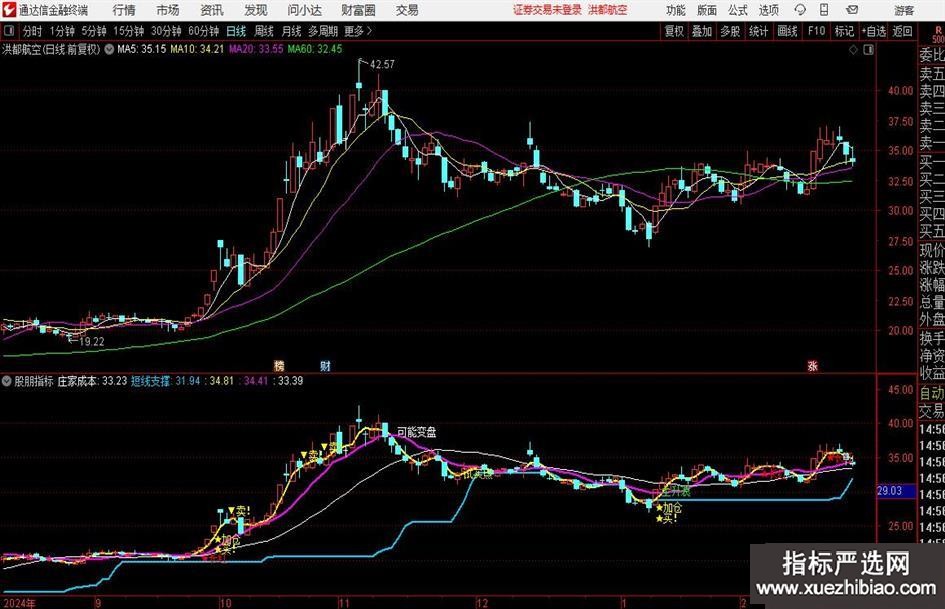Expand the 股朋指标 indicator dropdown arrow

tap(7, 381)
